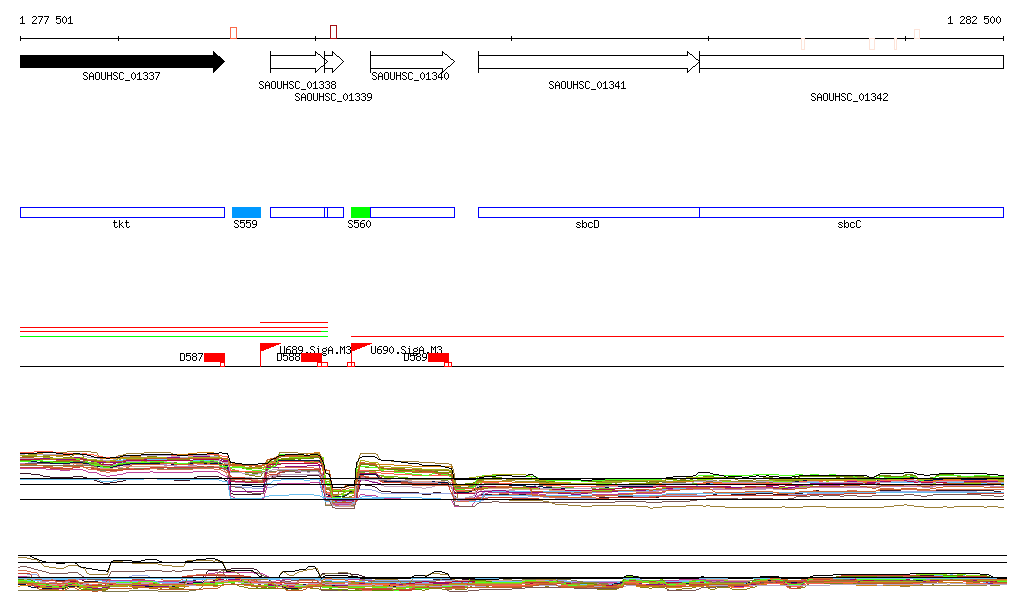This screenshot has height=611, width=1024.
Task: Click the U689.SigA.M3 promoter flag
Action: pos(269,348)
